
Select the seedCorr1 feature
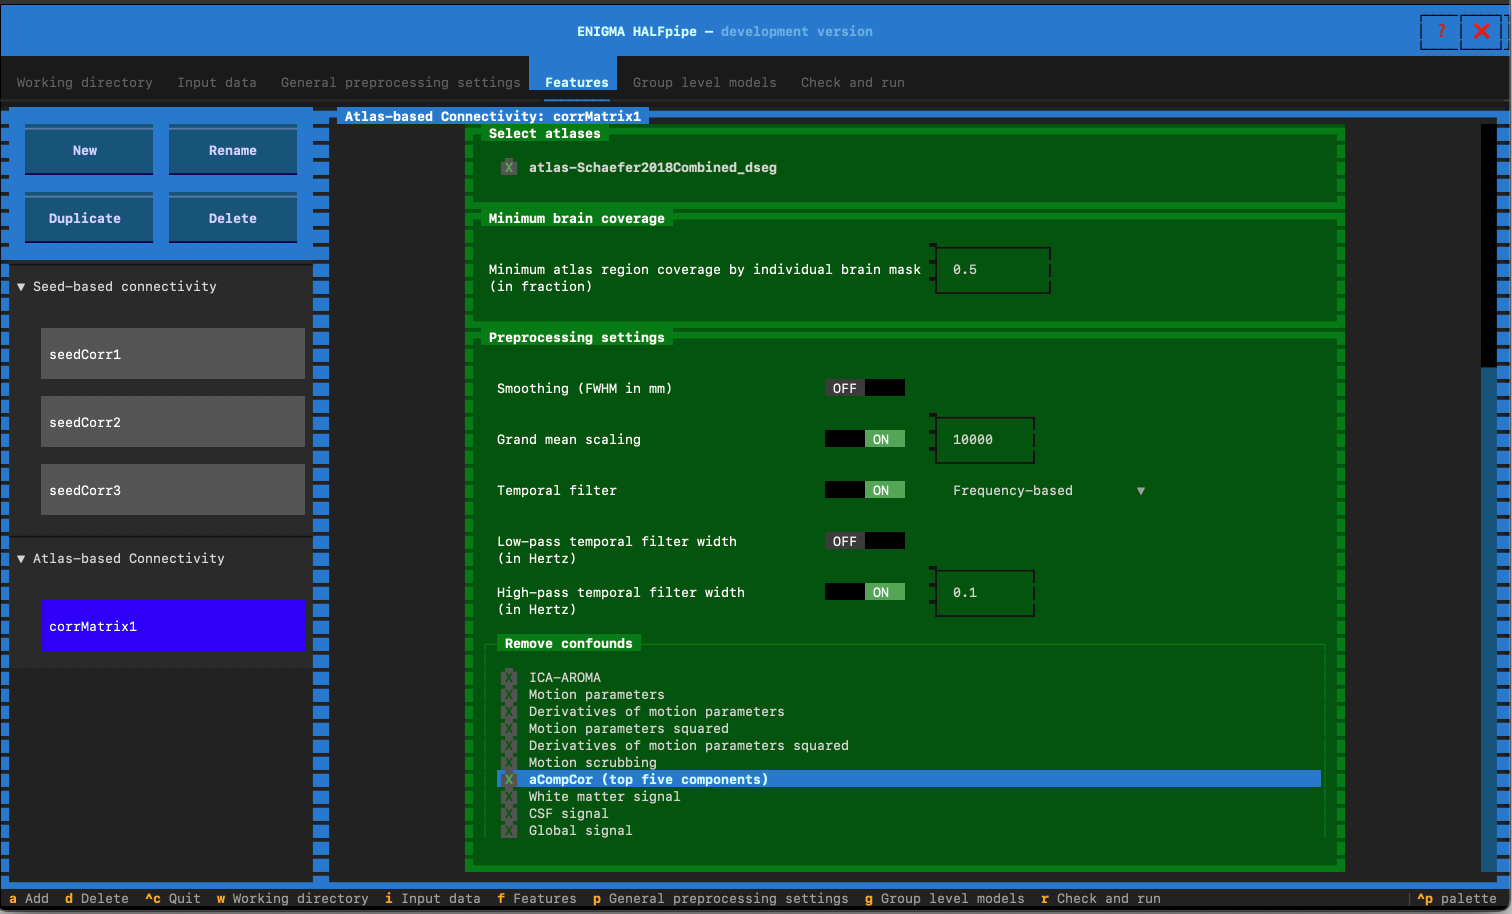click(173, 354)
